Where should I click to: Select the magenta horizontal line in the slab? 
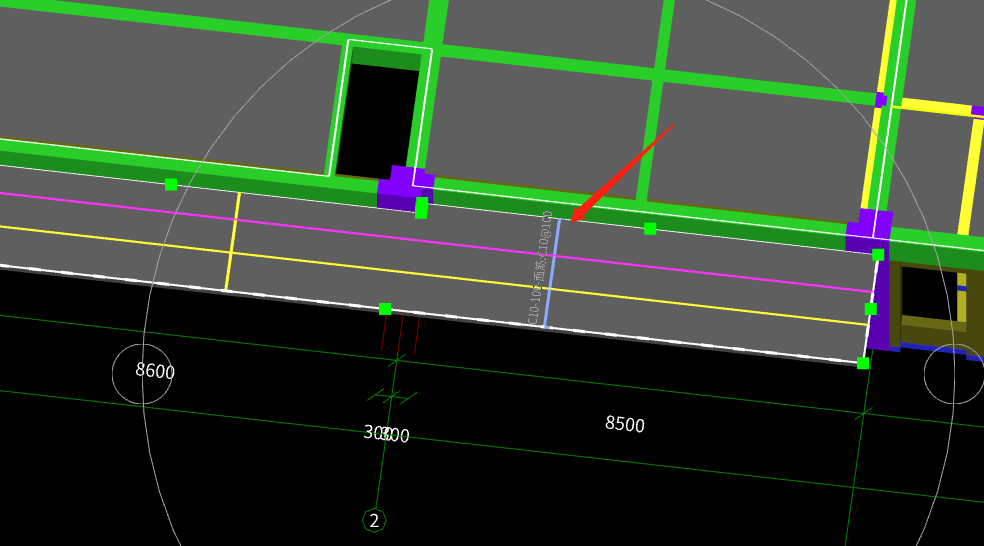coord(436,242)
